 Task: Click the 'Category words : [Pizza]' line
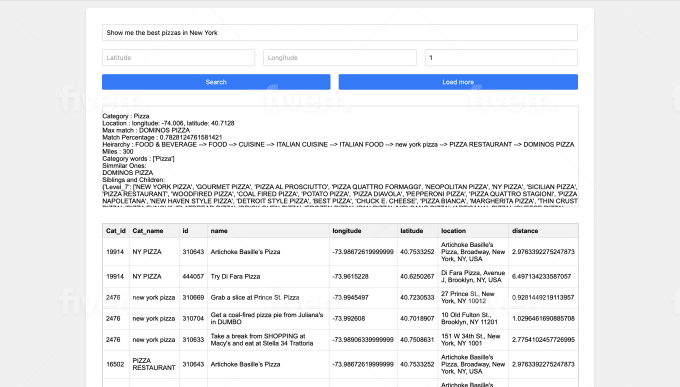coord(138,159)
